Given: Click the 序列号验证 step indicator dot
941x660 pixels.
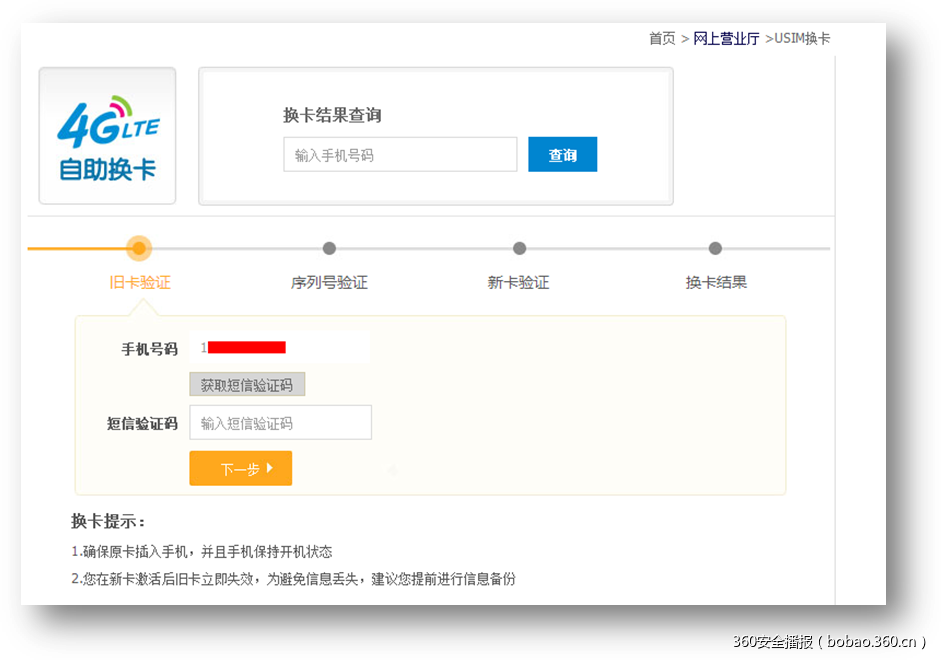Looking at the screenshot, I should pyautogui.click(x=330, y=248).
